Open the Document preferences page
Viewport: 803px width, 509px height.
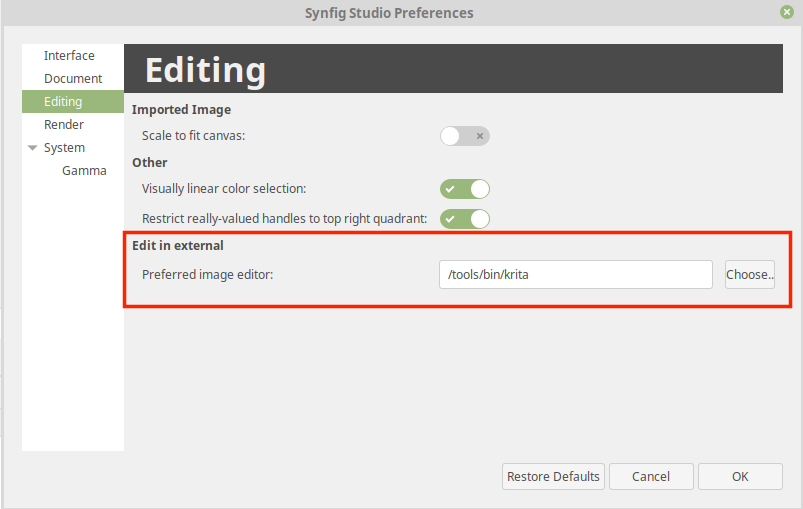pos(73,79)
